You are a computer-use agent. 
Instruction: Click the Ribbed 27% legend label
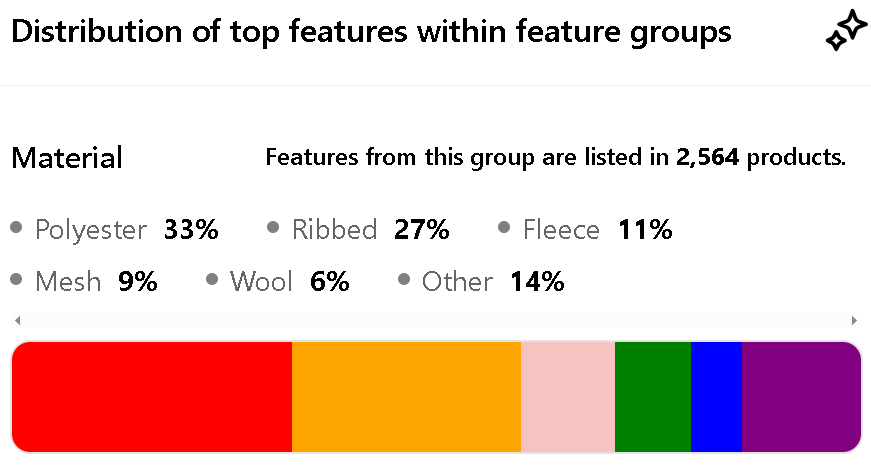coord(370,230)
